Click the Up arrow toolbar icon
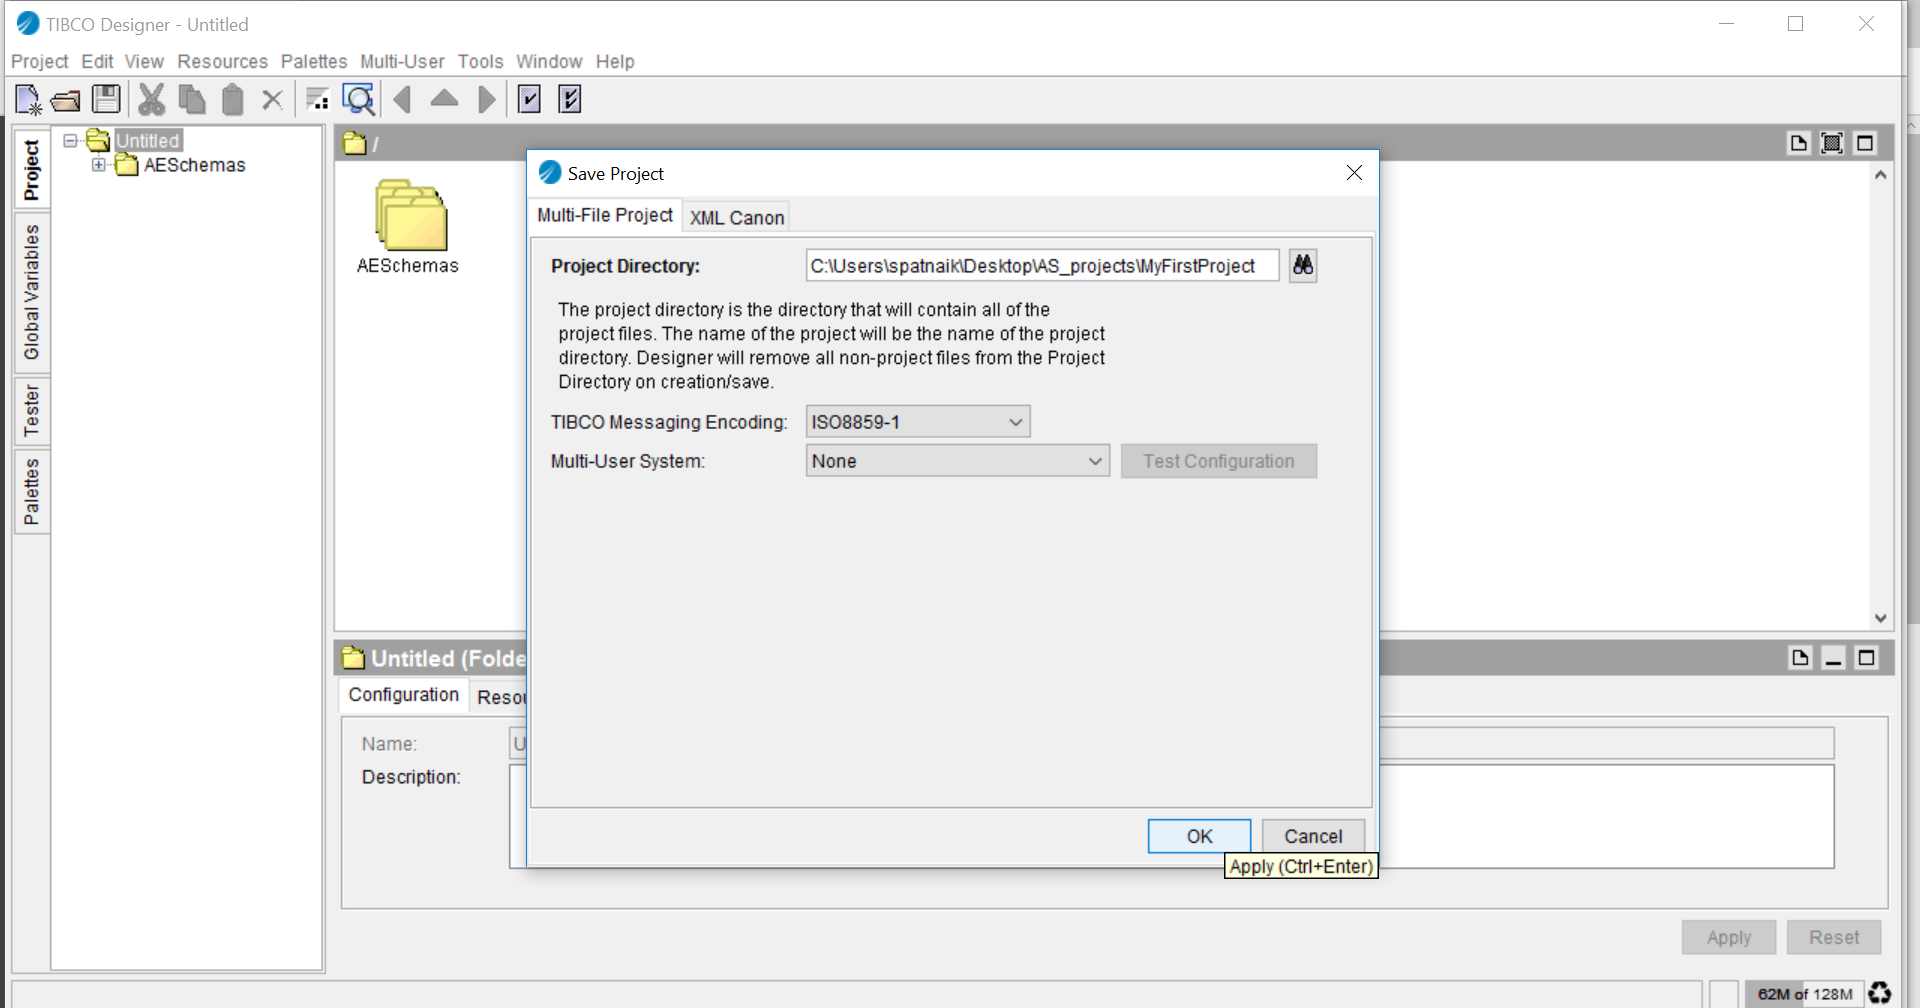 (444, 98)
